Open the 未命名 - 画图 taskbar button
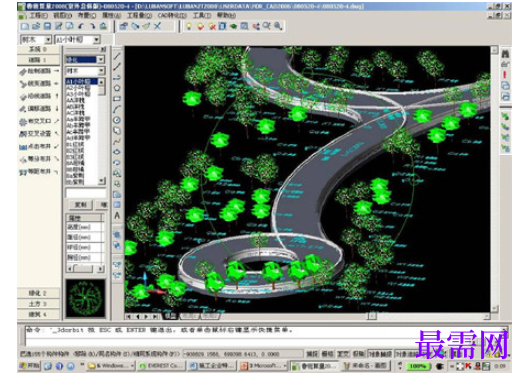 pos(365,366)
